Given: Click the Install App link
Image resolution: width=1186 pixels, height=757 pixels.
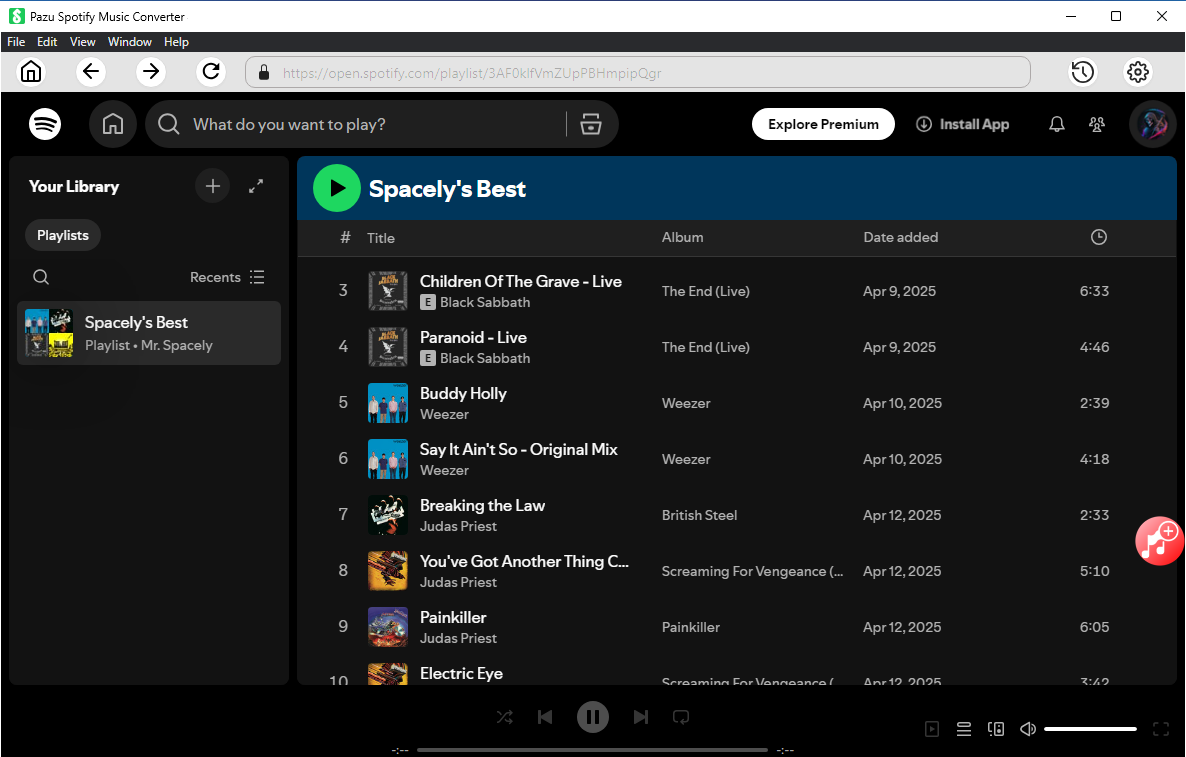Looking at the screenshot, I should [x=962, y=124].
